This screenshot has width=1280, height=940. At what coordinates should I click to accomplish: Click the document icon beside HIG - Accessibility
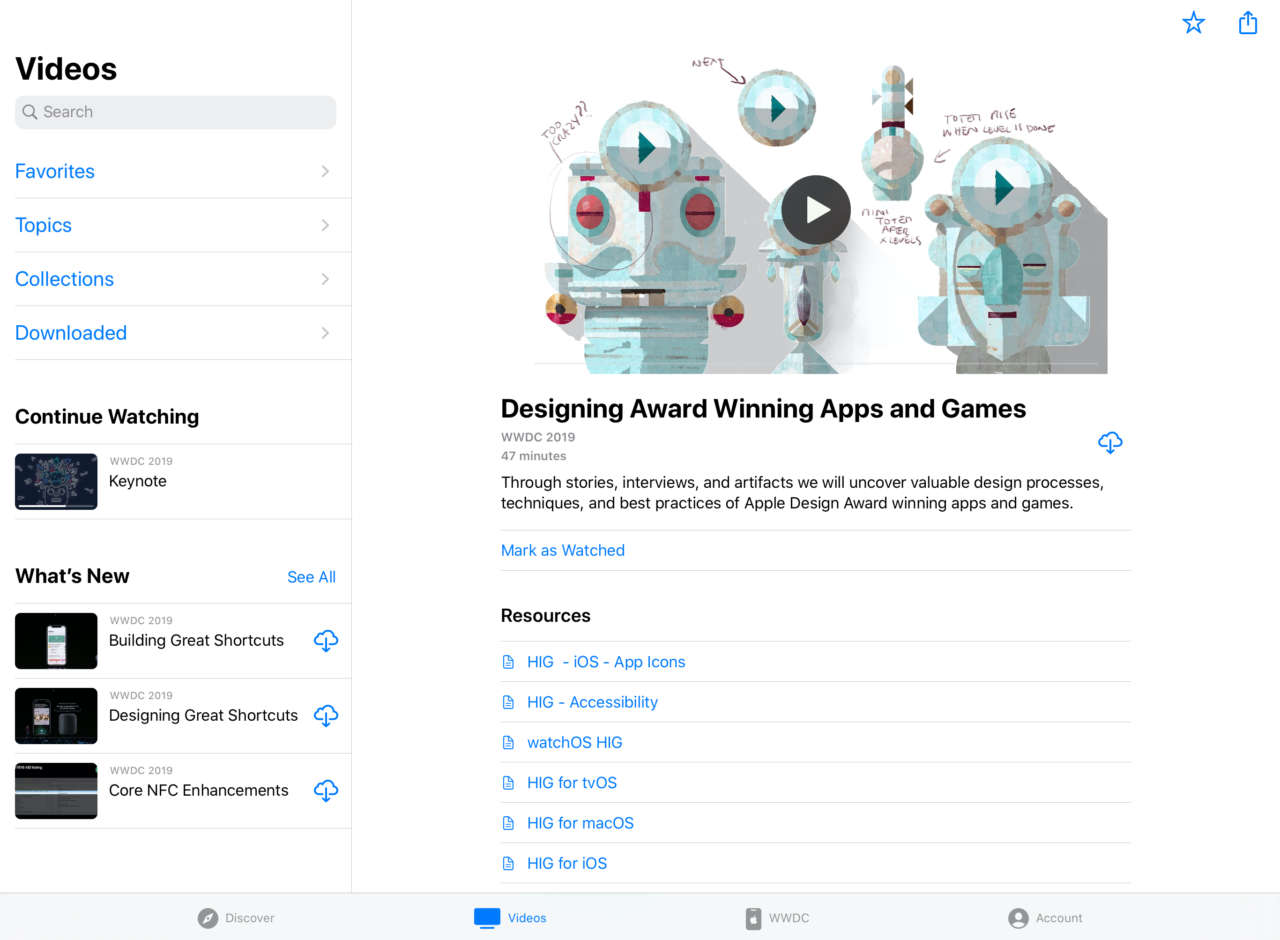point(508,702)
